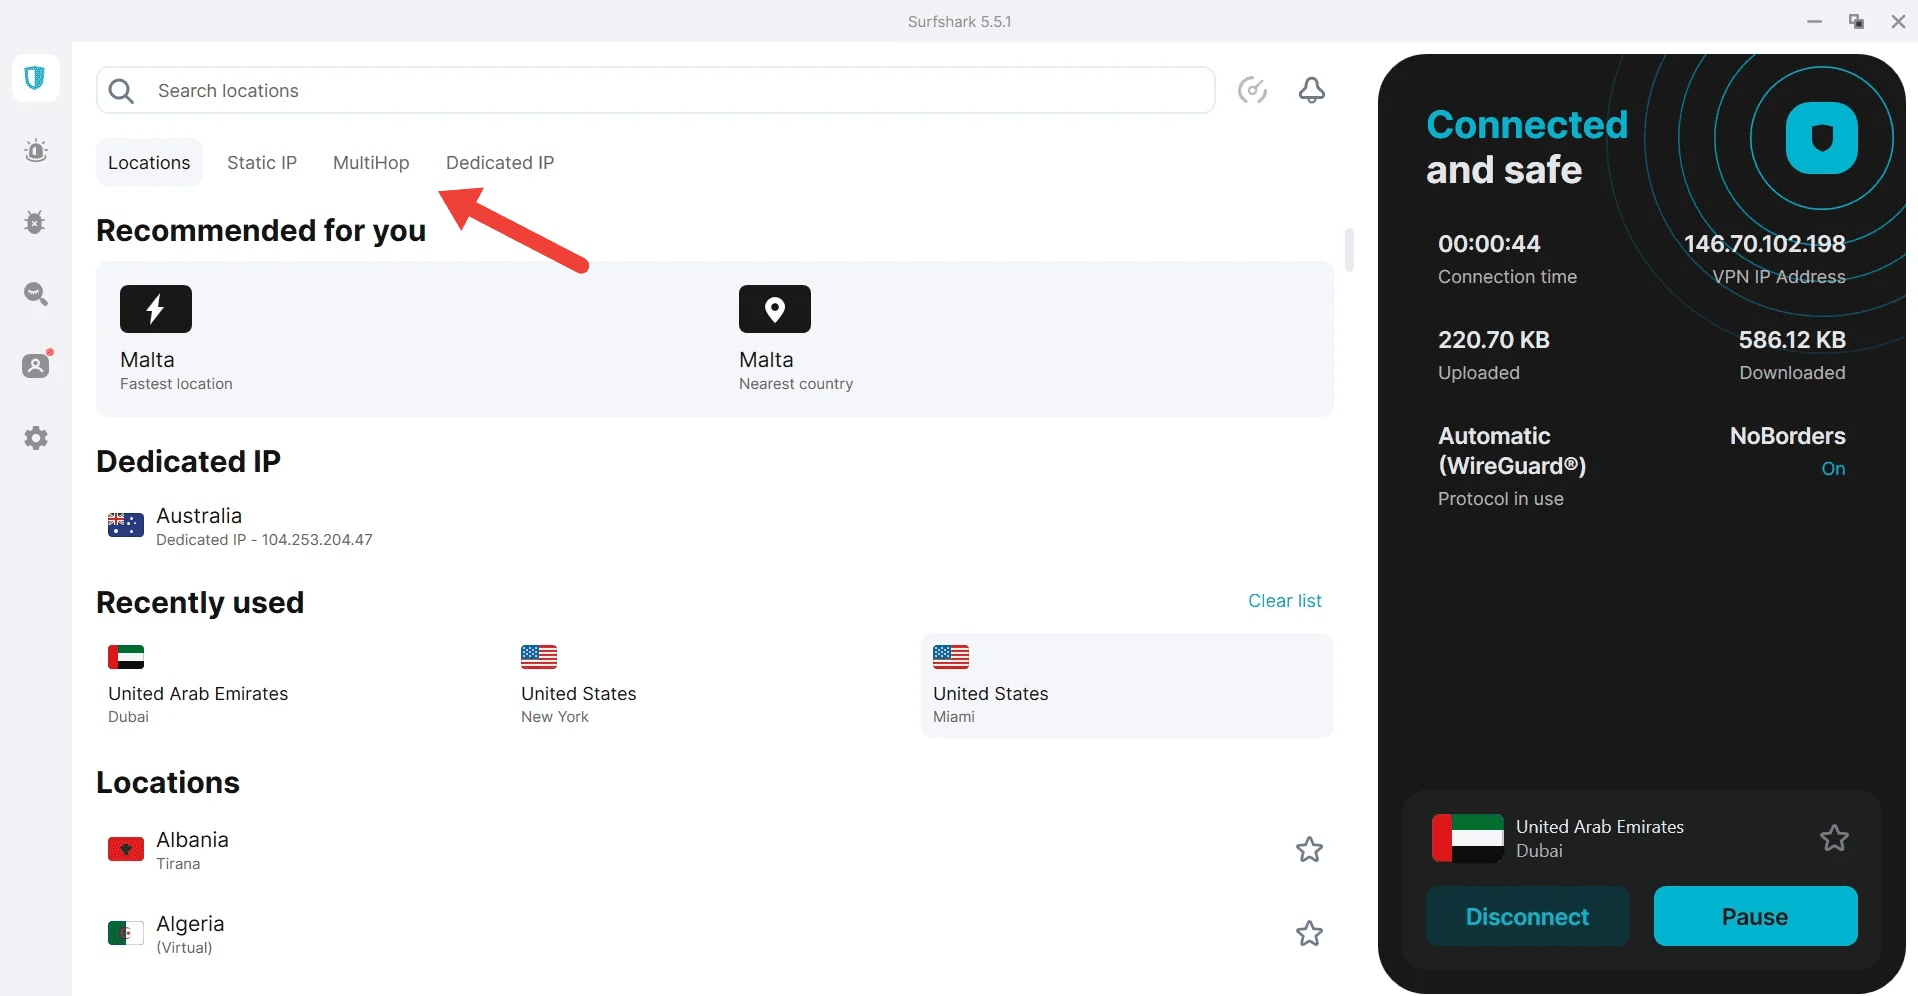The image size is (1918, 996).
Task: Favorite the connected Dubai location star
Action: pyautogui.click(x=1834, y=838)
